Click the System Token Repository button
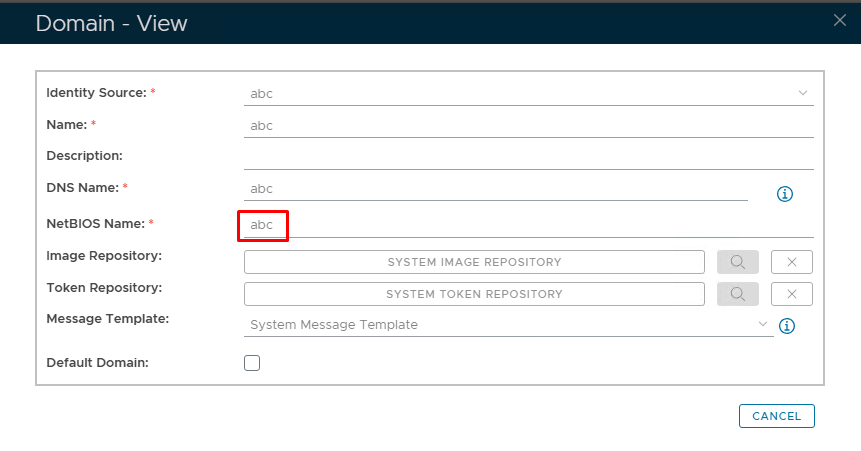The image size is (861, 451). 474,294
